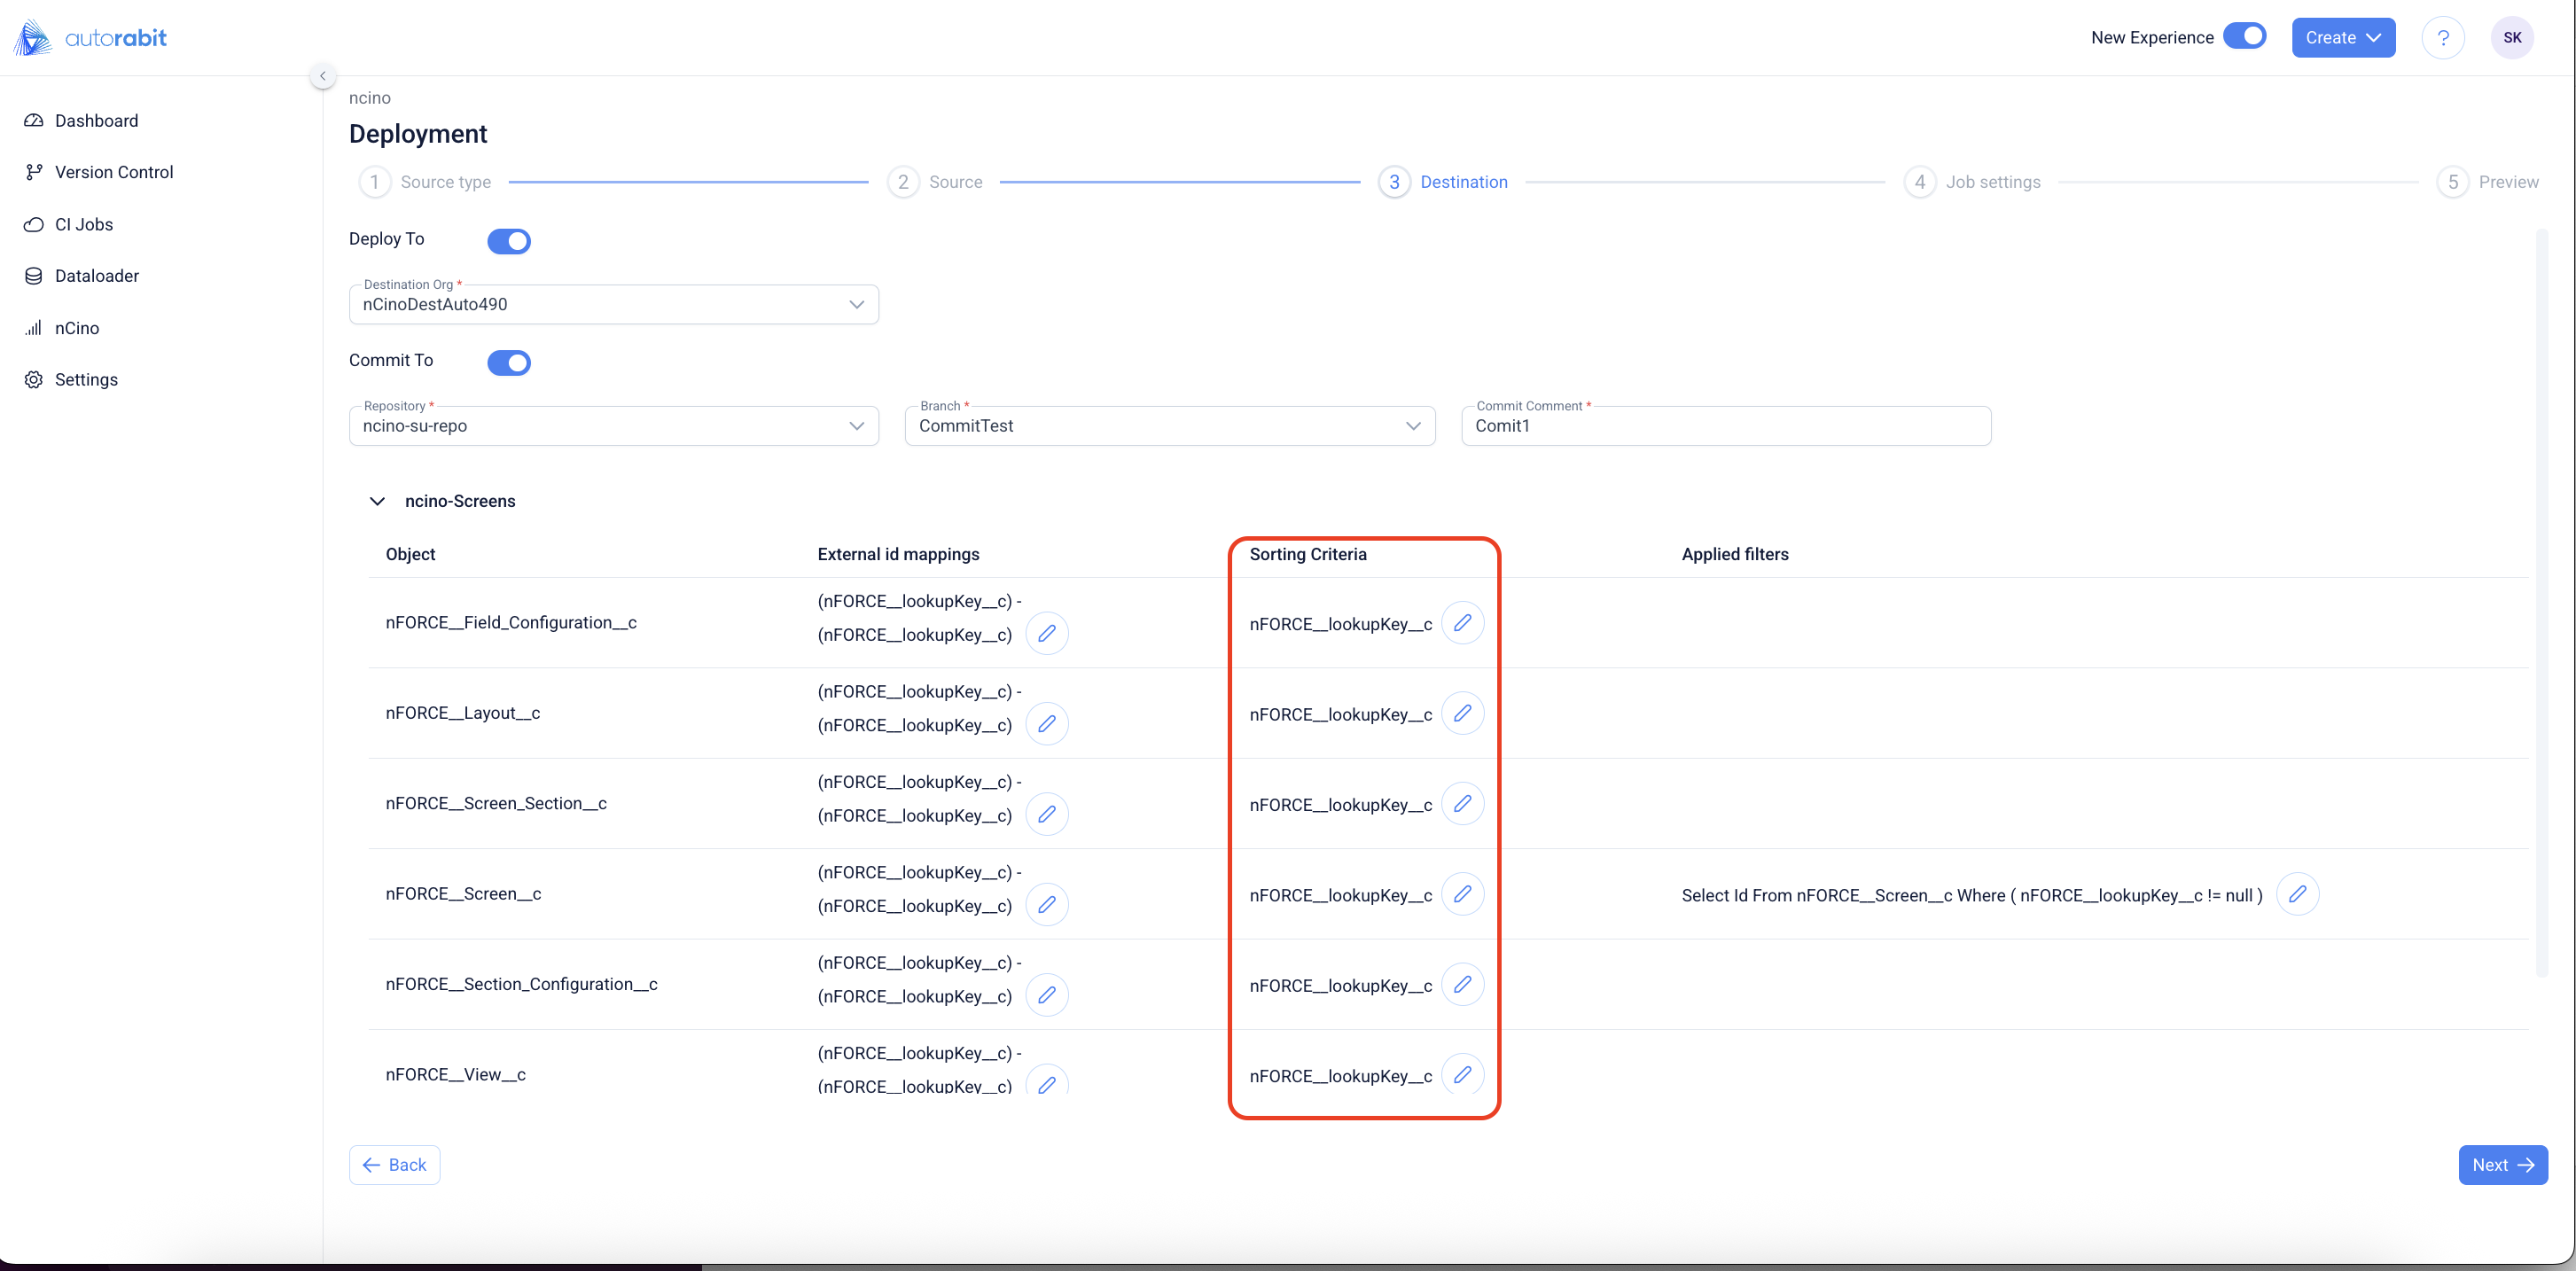Edit applied filter for nFORCE__Screen__c

(2297, 894)
